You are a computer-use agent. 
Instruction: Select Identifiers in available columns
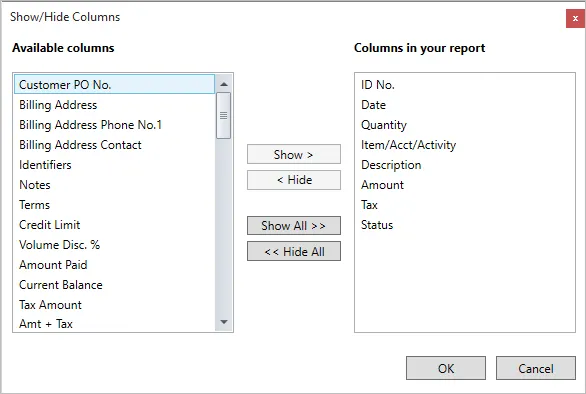point(114,164)
